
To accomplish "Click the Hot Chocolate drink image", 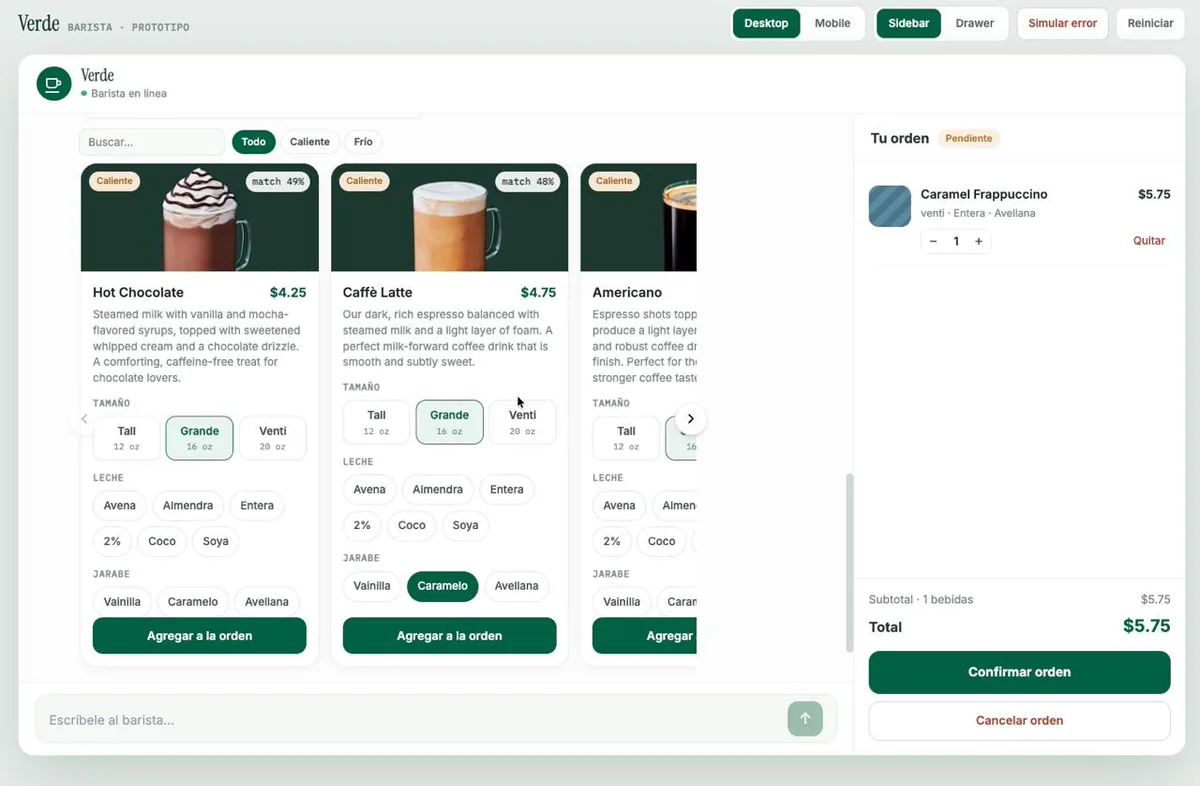I will click(200, 218).
